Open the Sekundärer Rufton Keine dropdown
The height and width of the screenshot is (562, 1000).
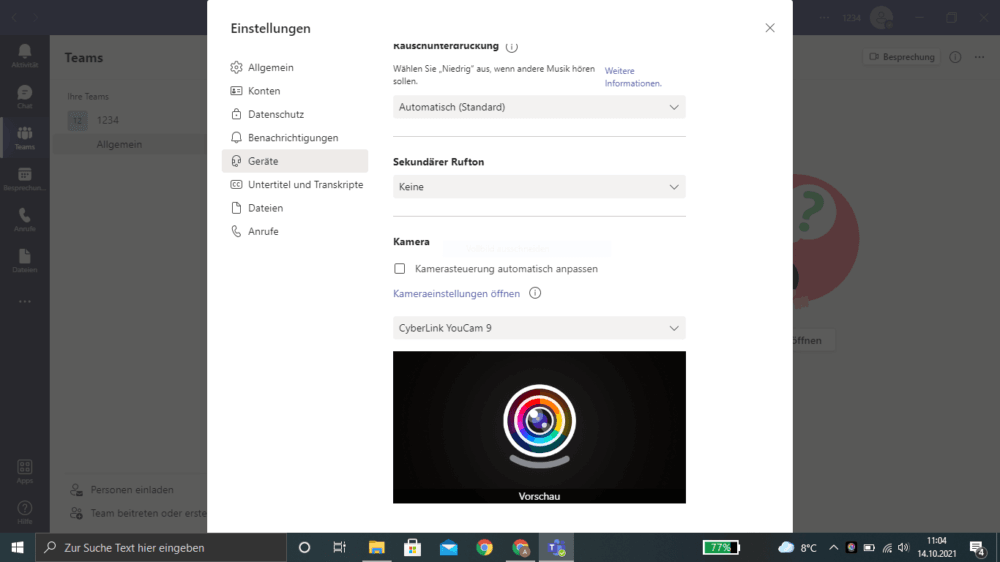coord(539,187)
